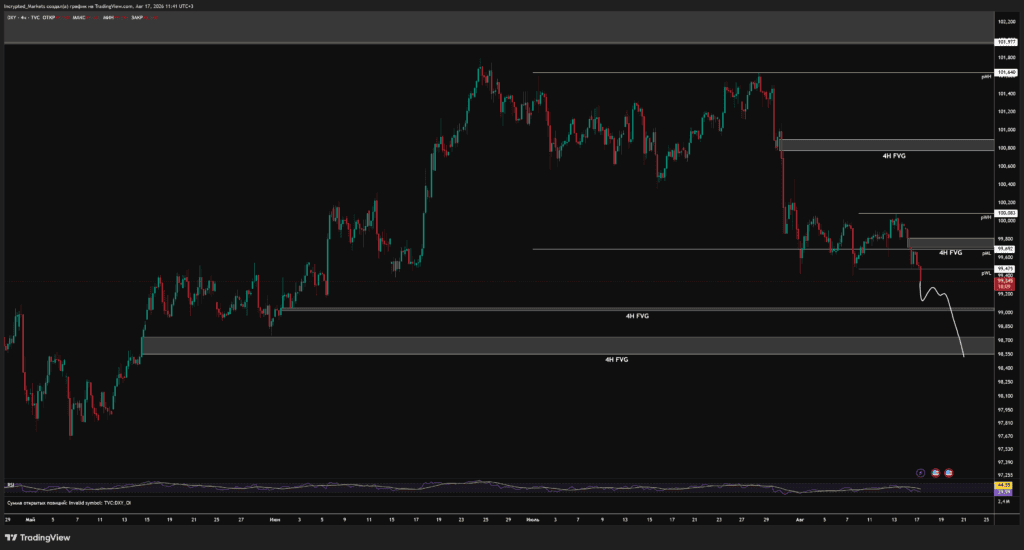Viewport: 1024px width, 550px height.
Task: Select the purple RSI value label
Action: pyautogui.click(x=1004, y=492)
